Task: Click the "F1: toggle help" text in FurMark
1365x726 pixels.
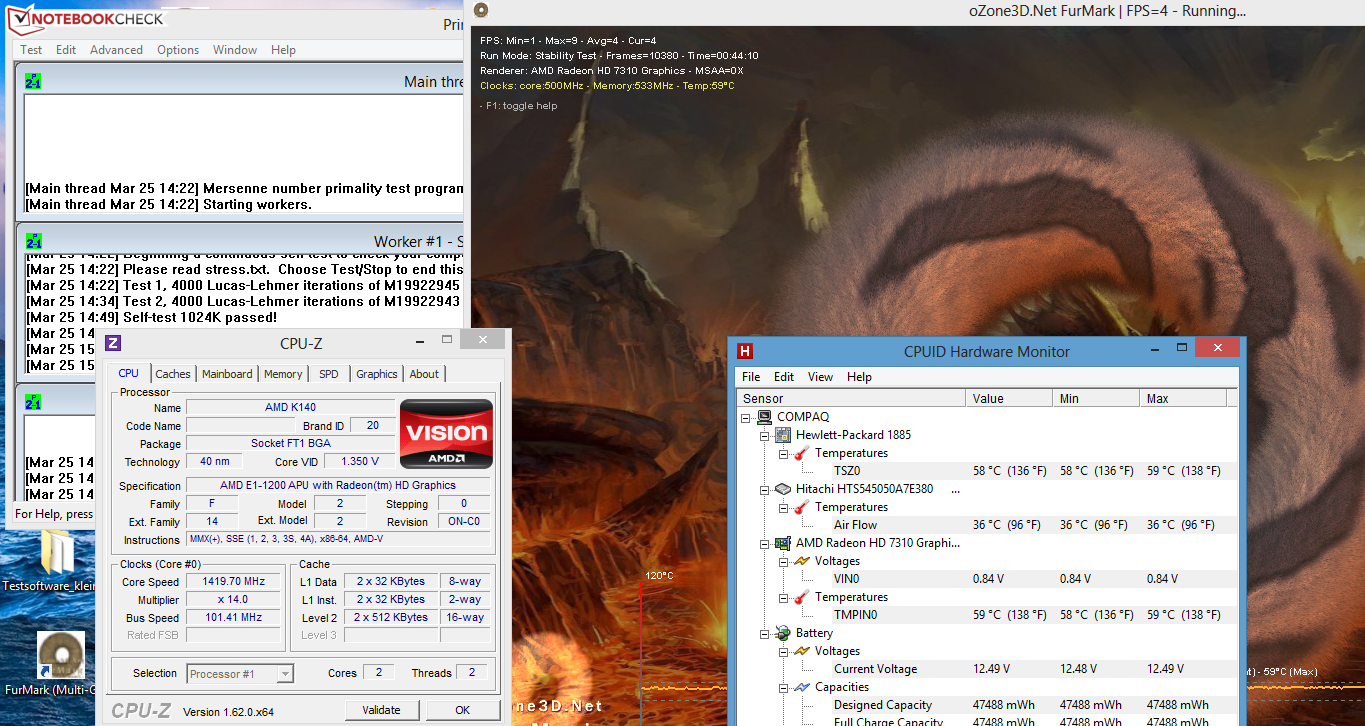Action: 519,106
